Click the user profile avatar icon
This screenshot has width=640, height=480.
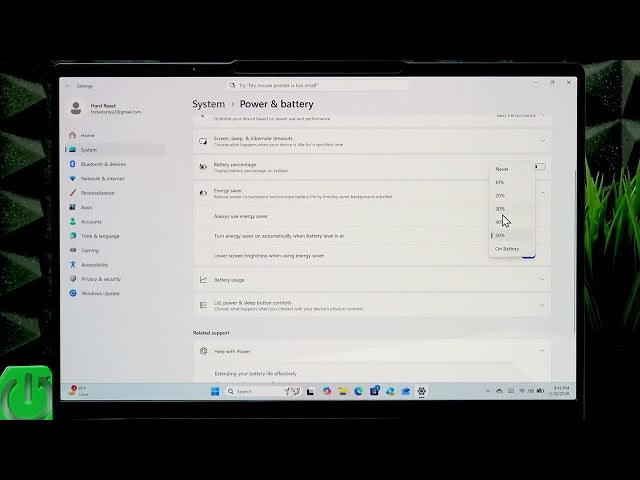76,109
